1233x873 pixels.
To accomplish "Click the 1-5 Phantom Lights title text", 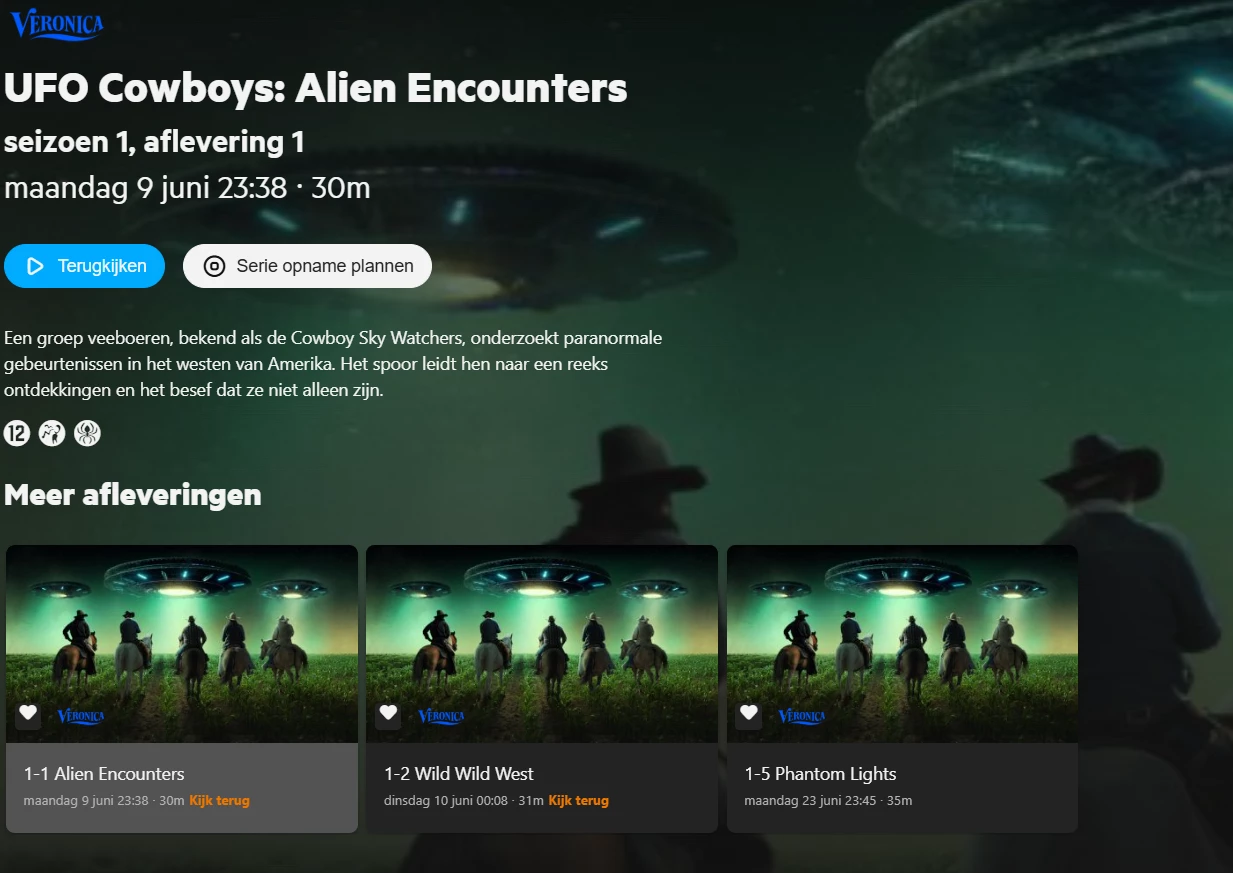I will [820, 774].
